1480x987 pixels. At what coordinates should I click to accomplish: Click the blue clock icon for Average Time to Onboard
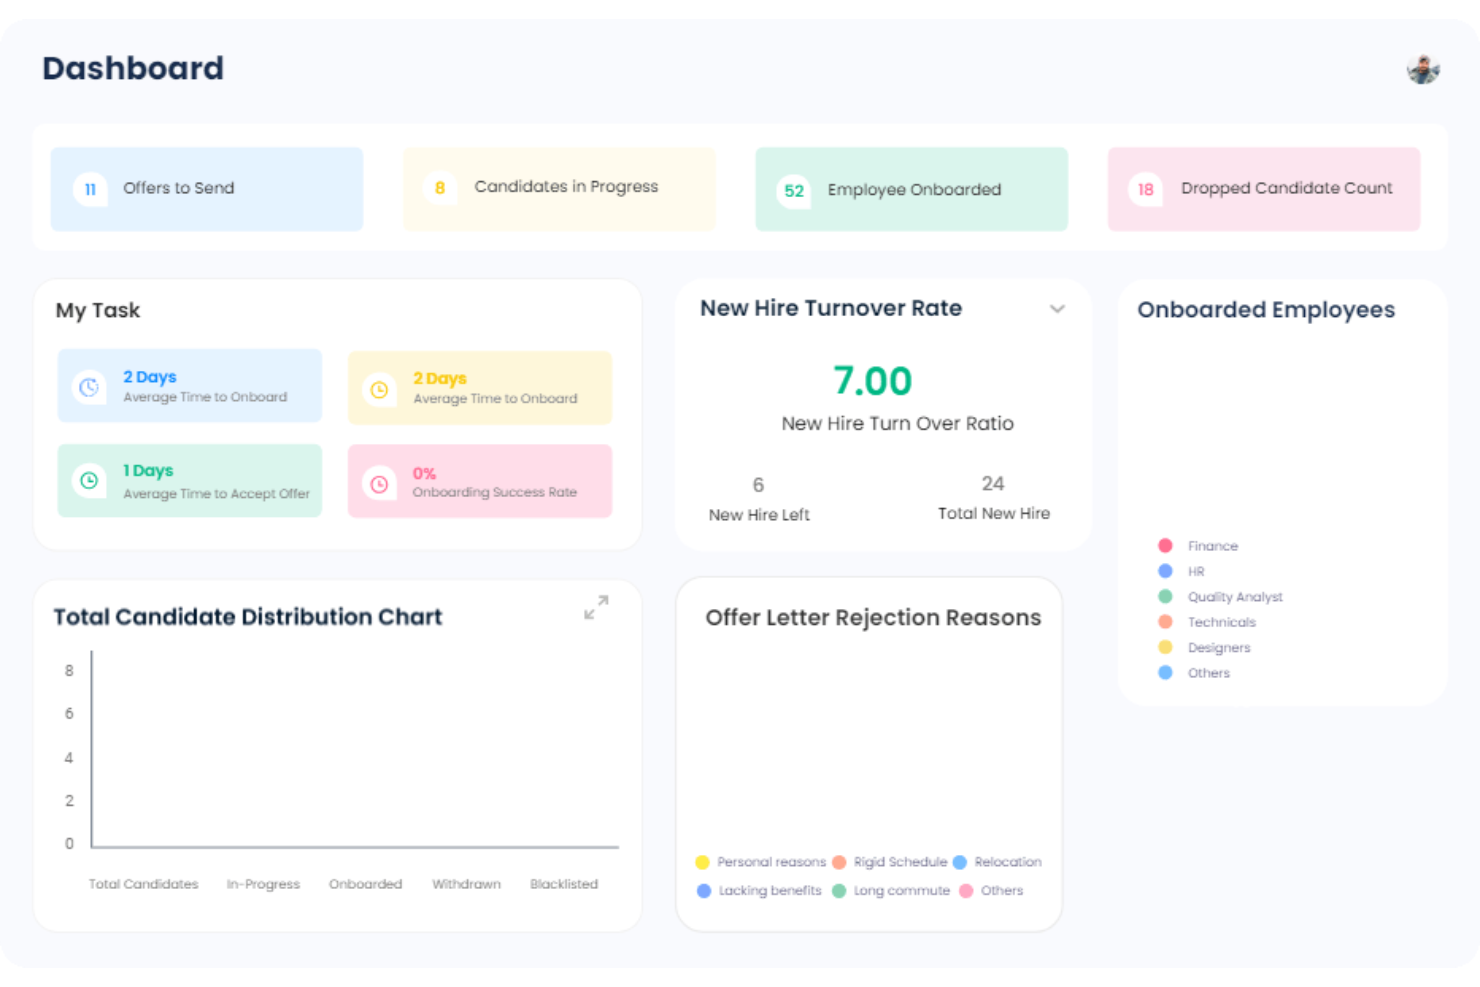click(x=89, y=387)
